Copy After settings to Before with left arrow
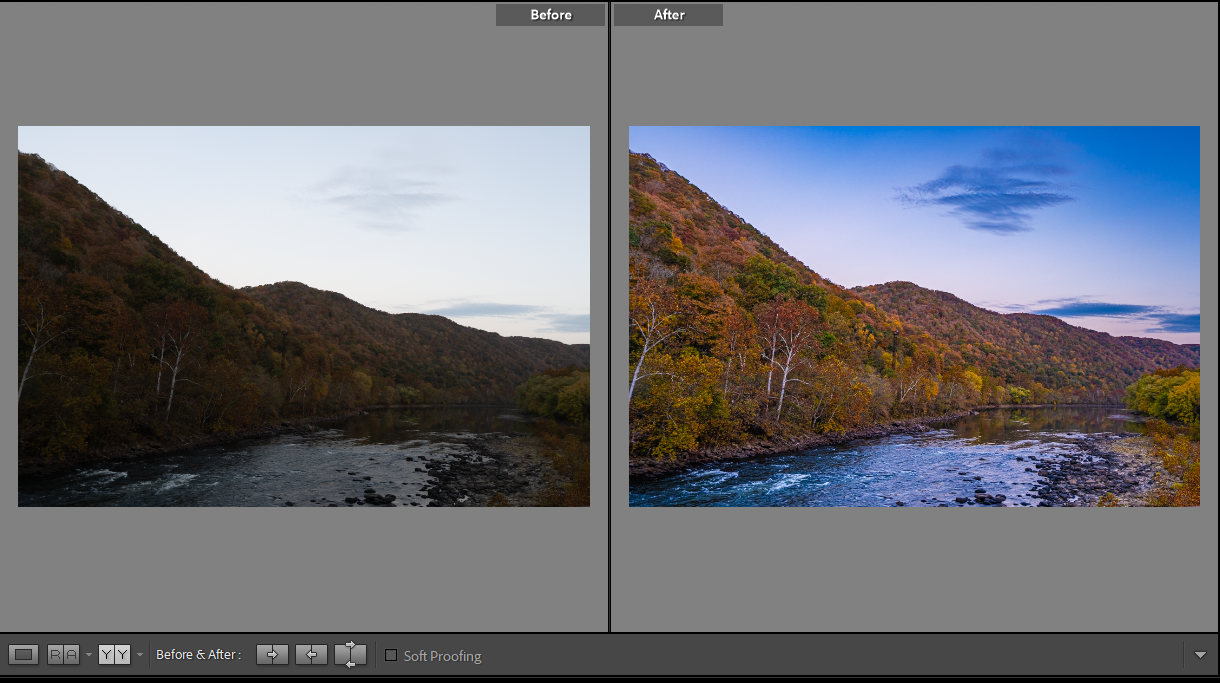The width and height of the screenshot is (1220, 683). [311, 655]
